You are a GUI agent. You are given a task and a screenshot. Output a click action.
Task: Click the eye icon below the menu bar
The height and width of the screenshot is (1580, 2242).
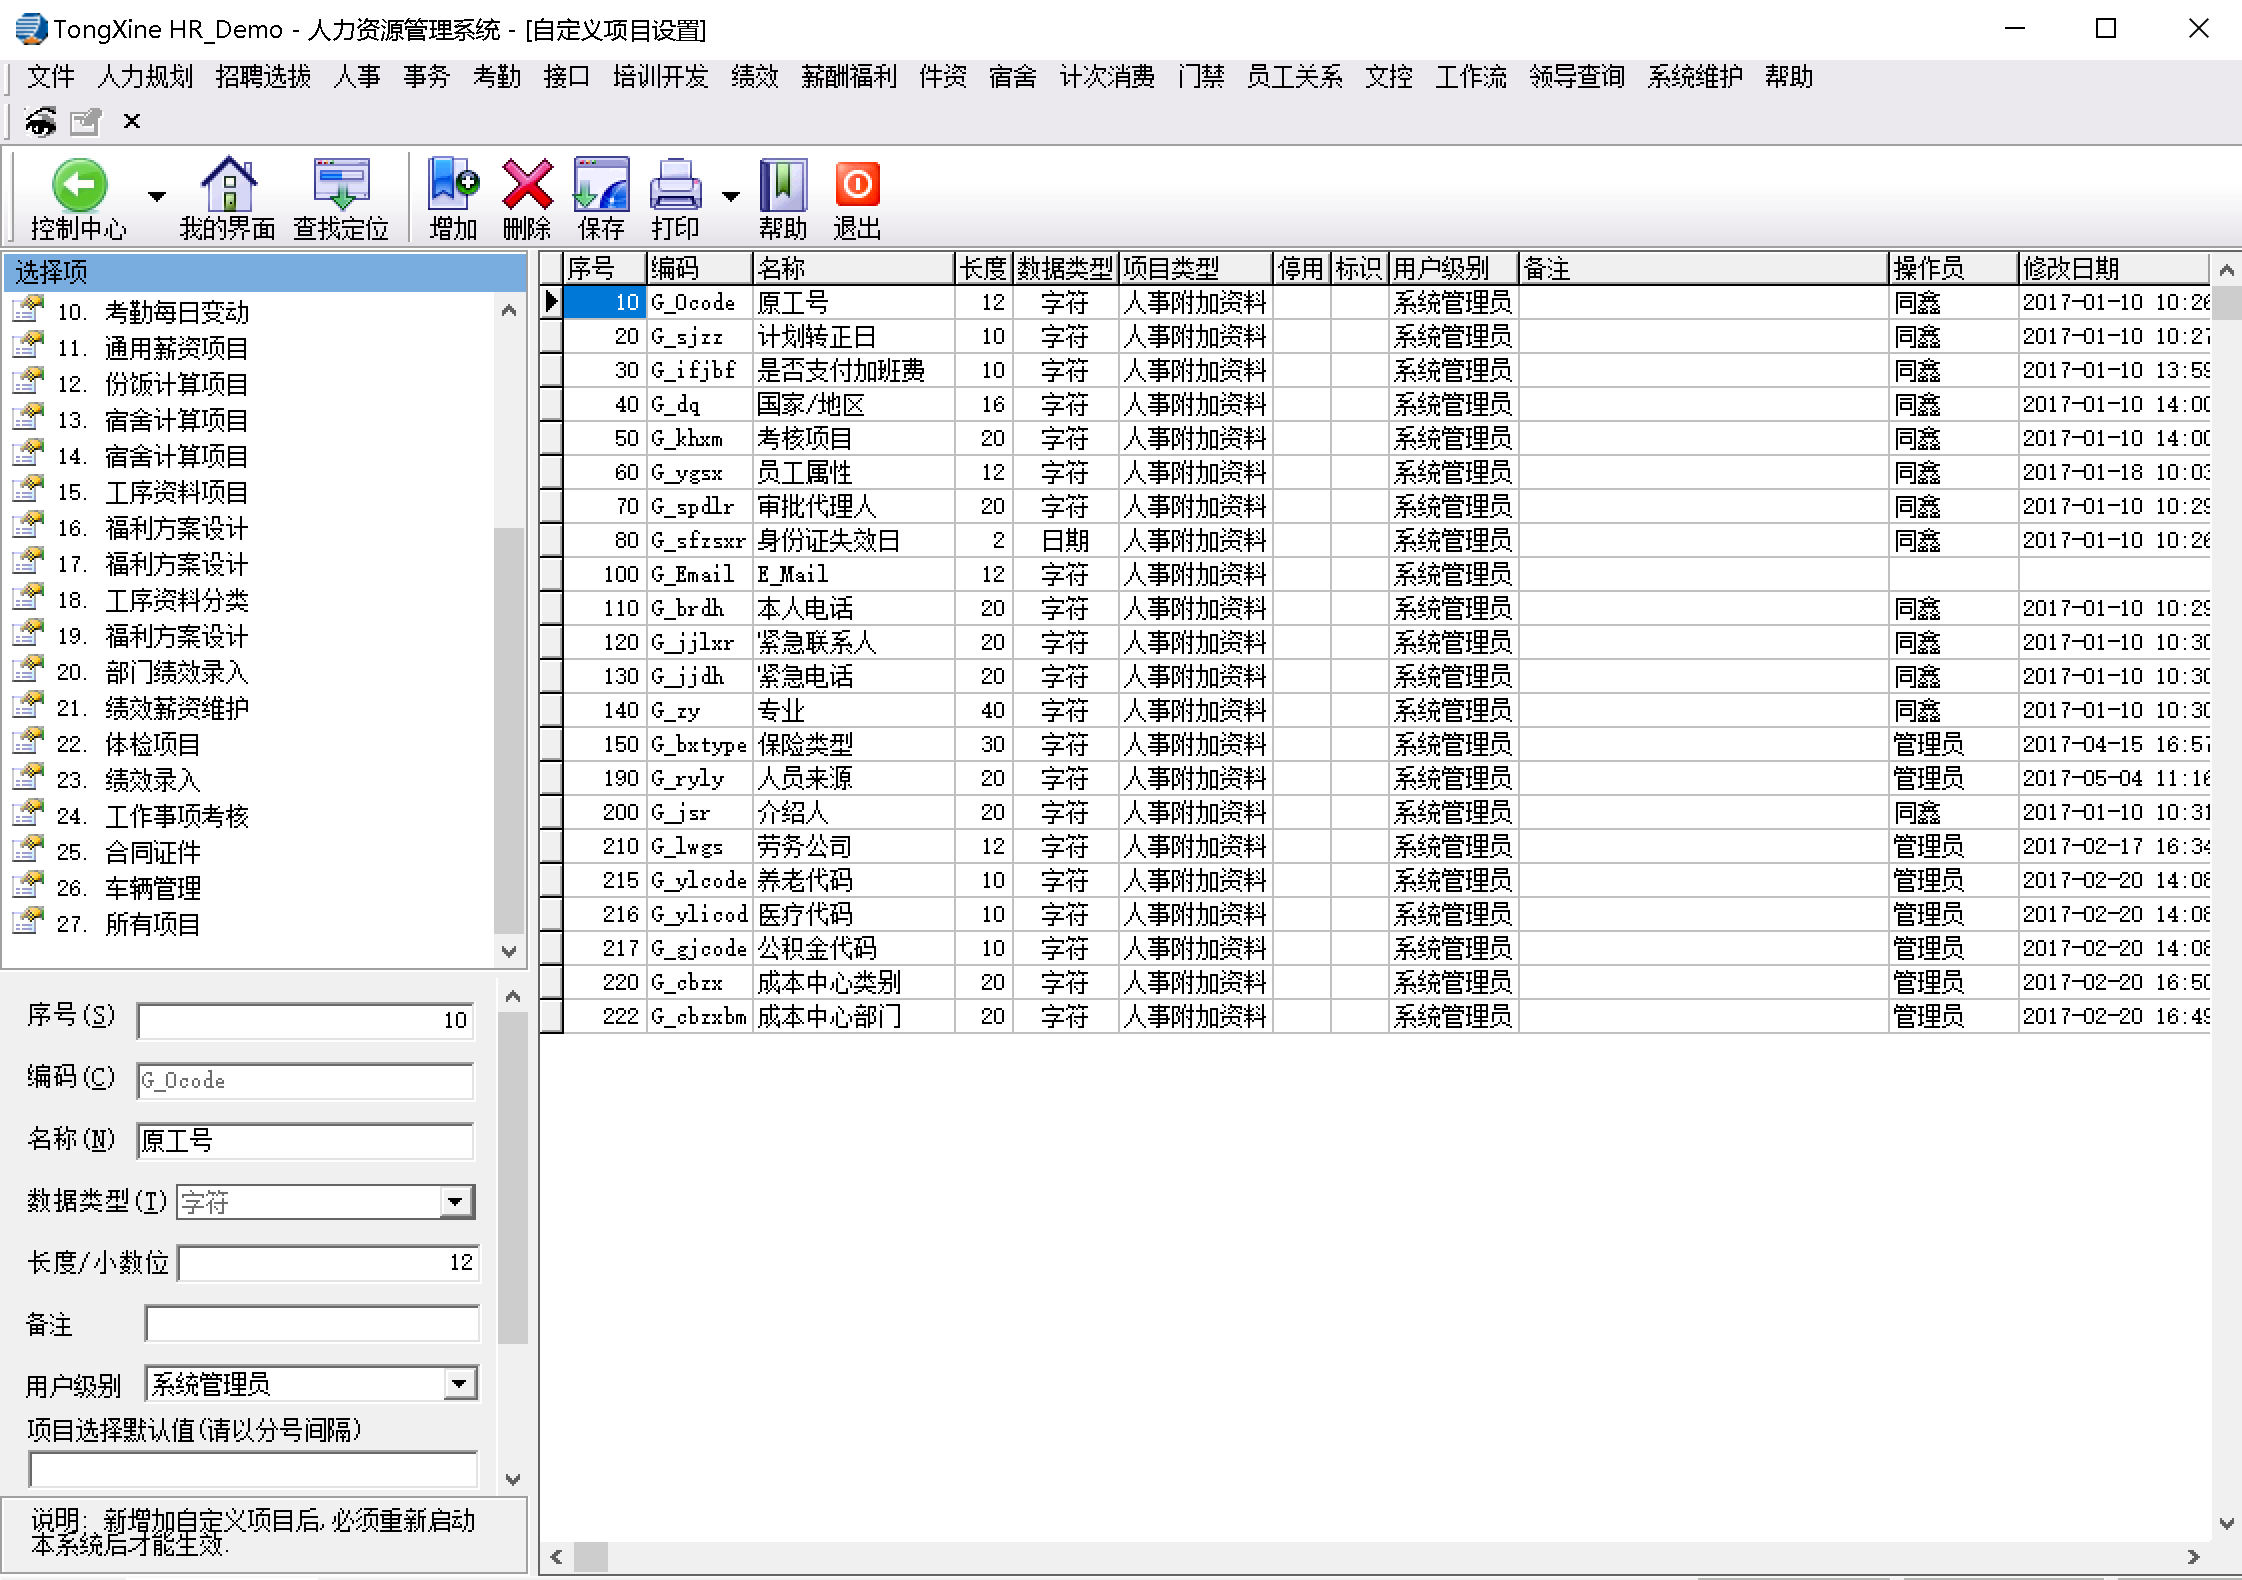[40, 122]
